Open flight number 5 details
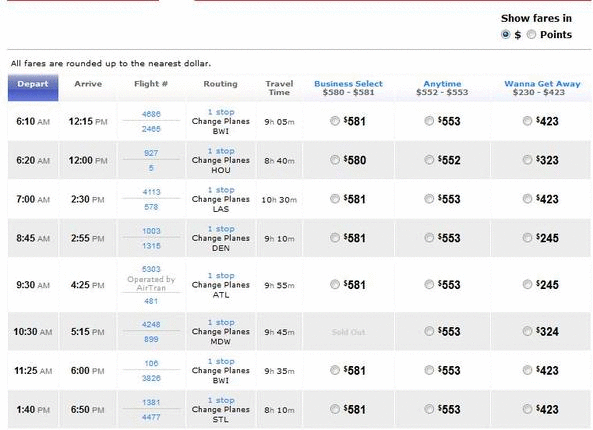This screenshot has width=593, height=430. [x=151, y=168]
